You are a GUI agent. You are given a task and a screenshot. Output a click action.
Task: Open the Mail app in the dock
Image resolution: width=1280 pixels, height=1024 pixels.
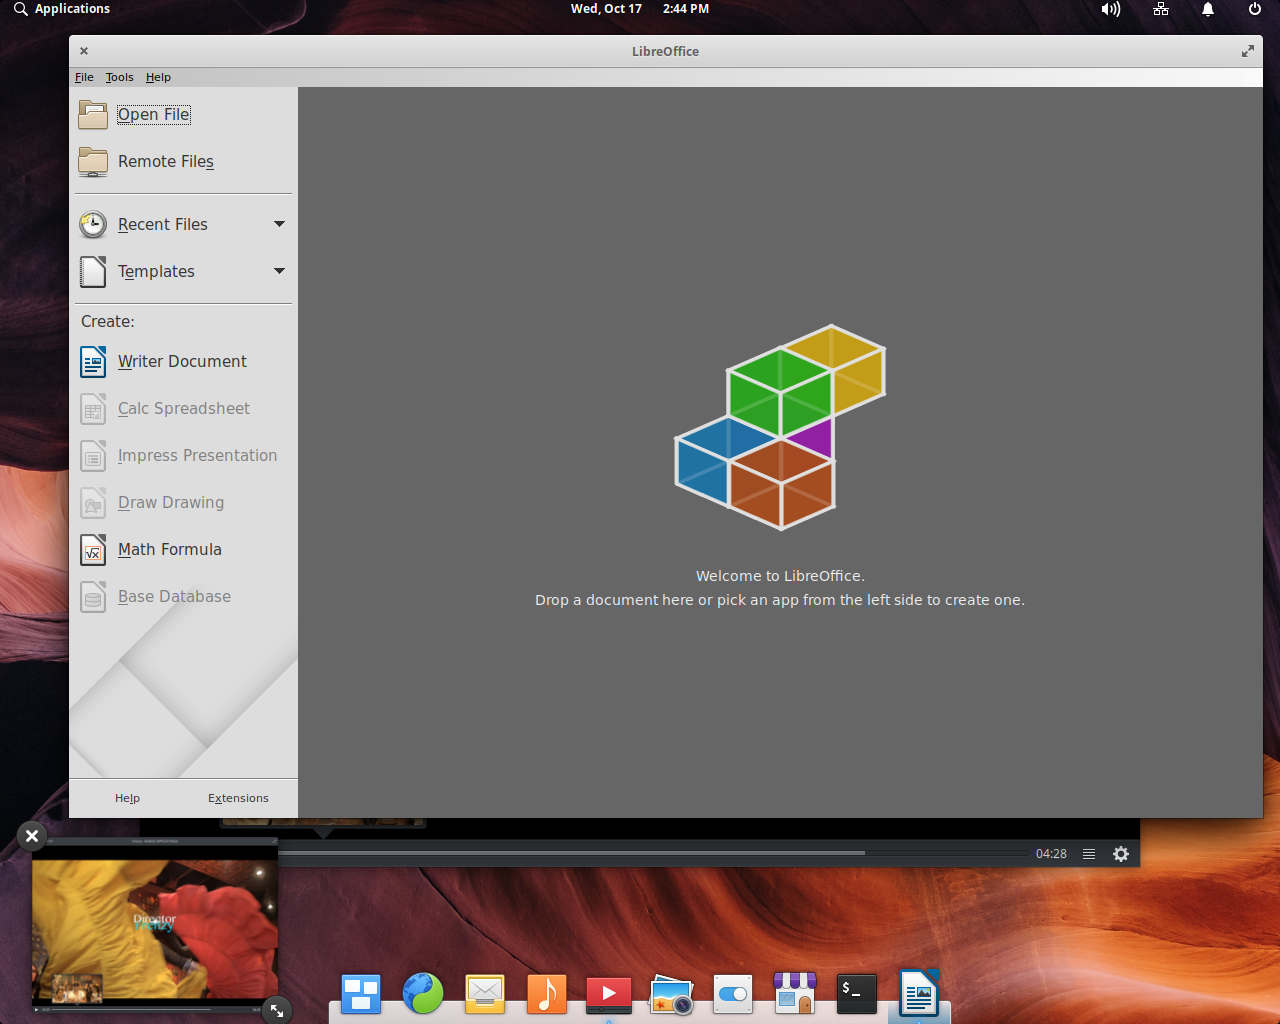485,994
